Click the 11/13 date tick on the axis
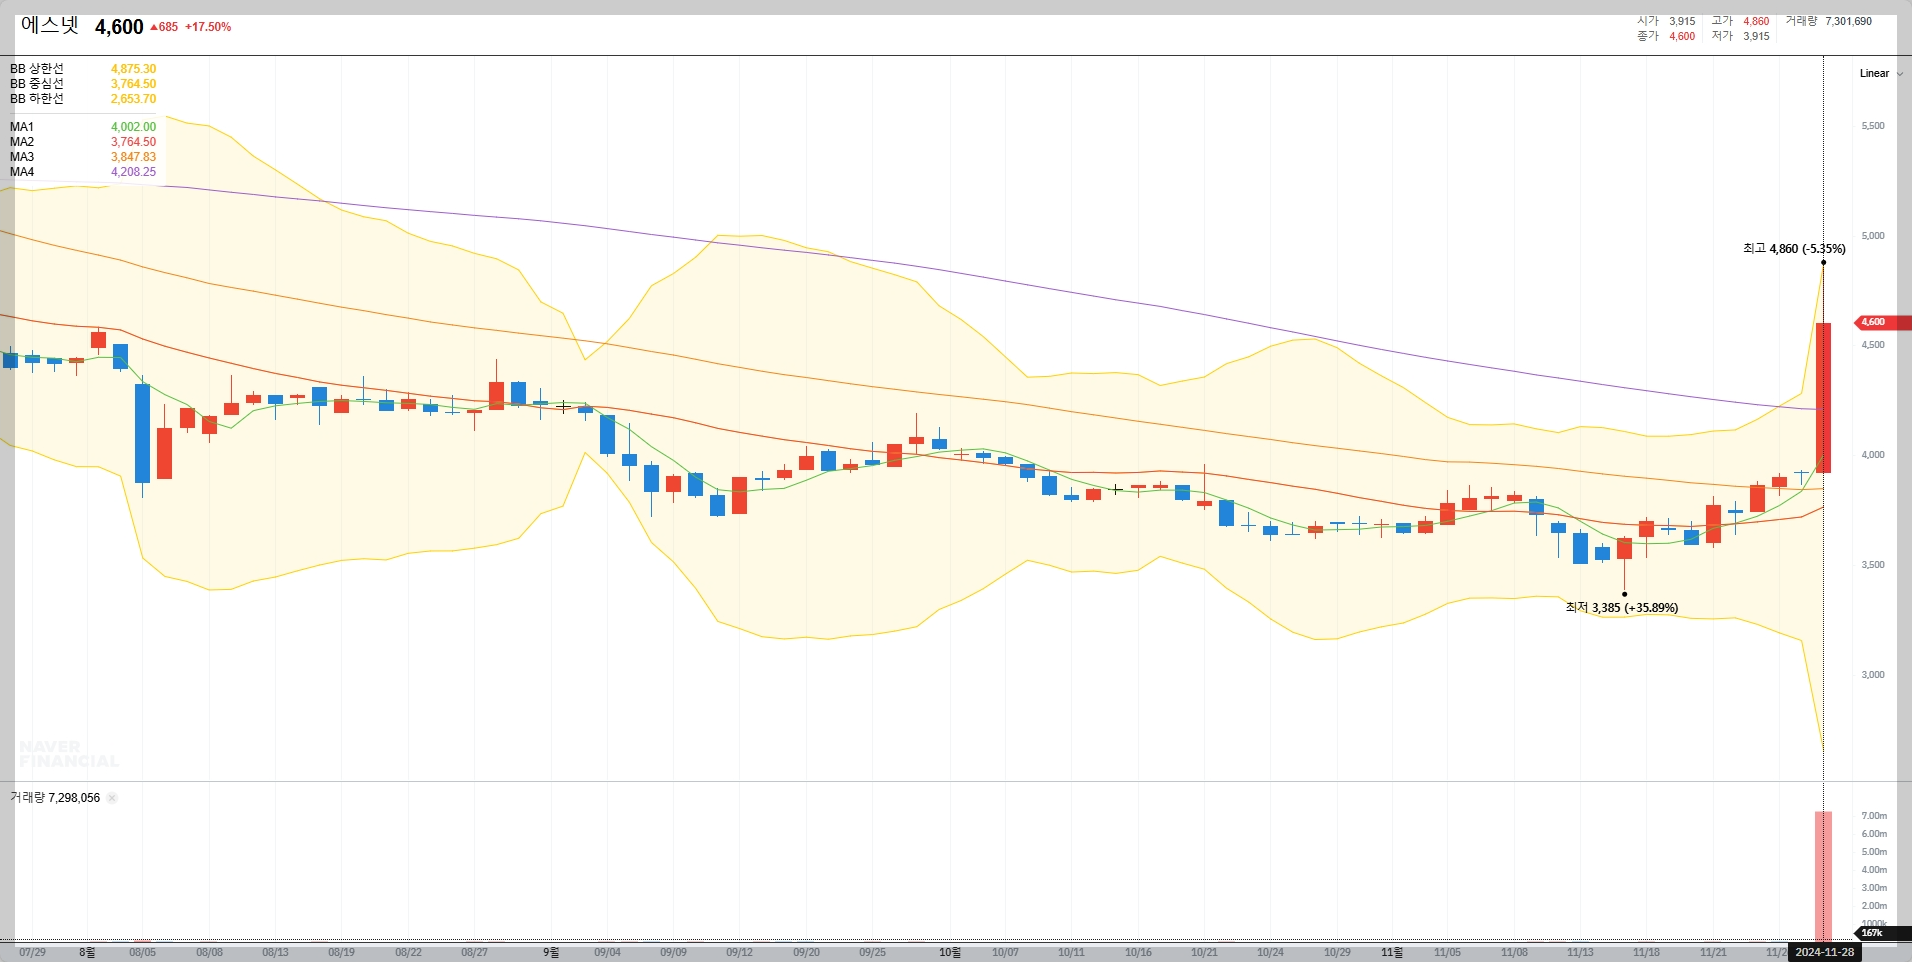 (x=1580, y=952)
